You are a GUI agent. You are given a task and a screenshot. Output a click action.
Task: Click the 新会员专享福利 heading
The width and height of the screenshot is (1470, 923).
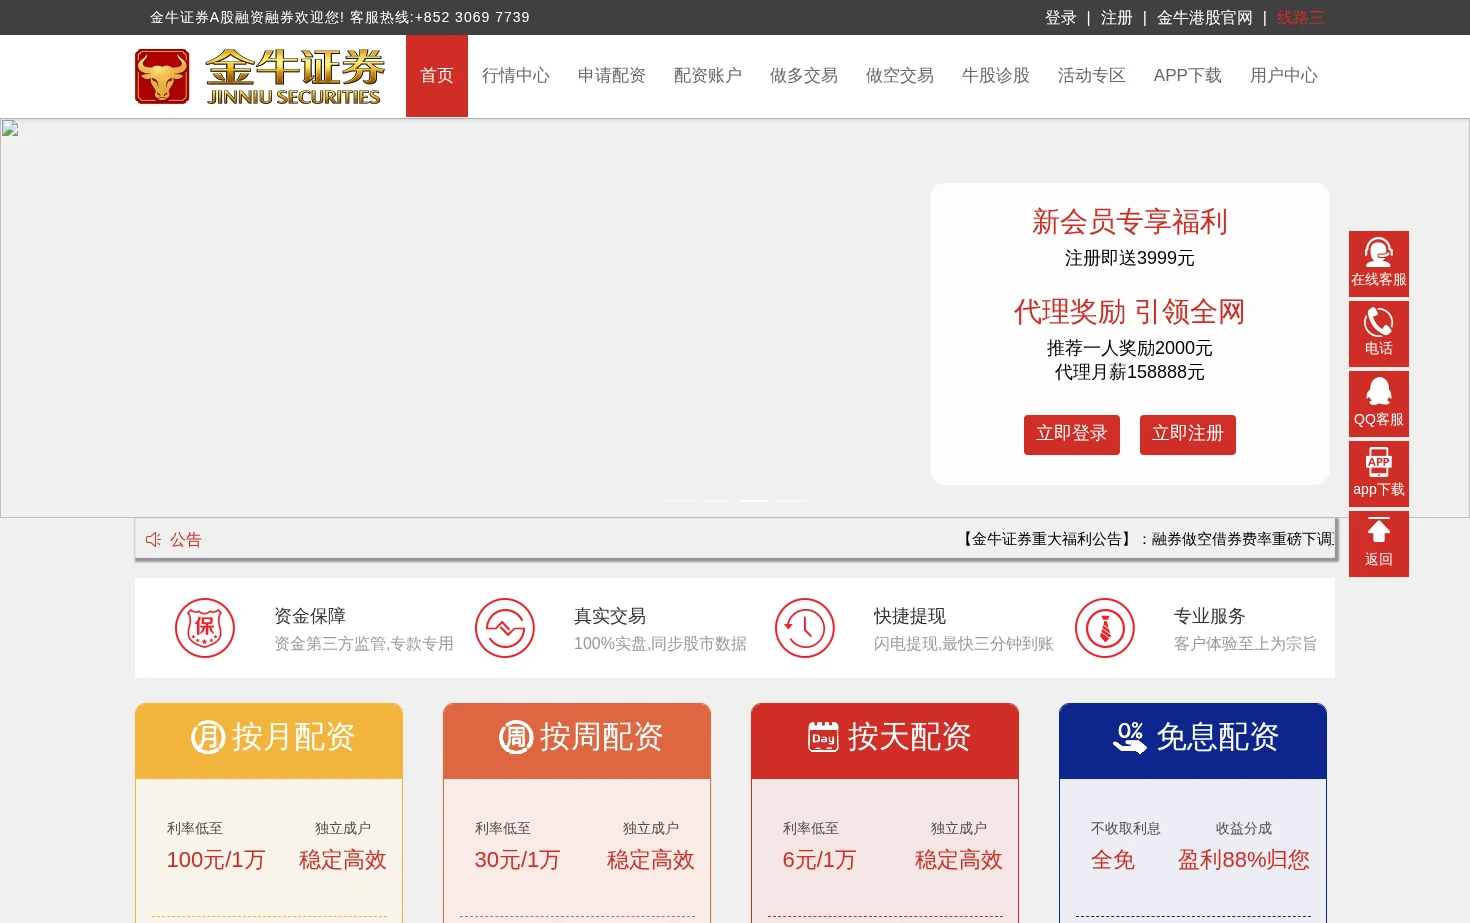click(x=1130, y=222)
